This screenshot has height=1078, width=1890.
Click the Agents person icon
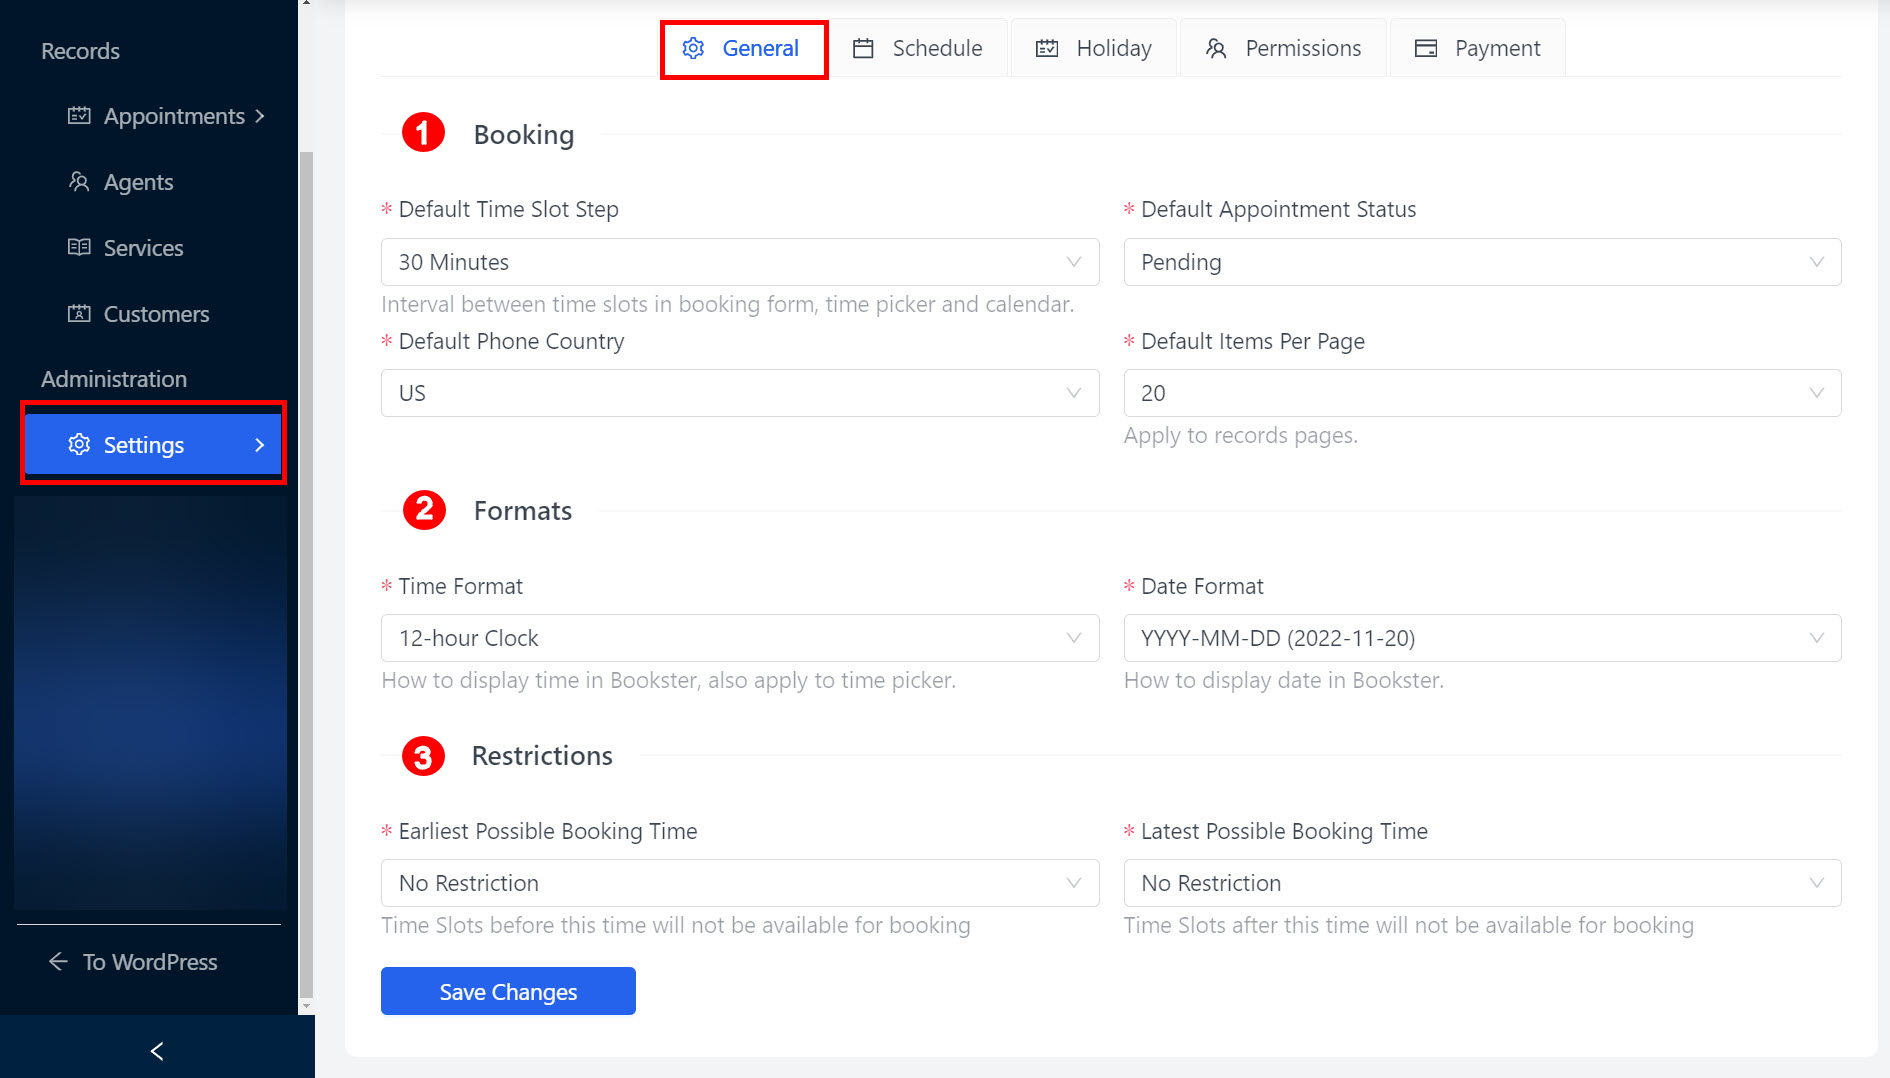click(x=79, y=182)
